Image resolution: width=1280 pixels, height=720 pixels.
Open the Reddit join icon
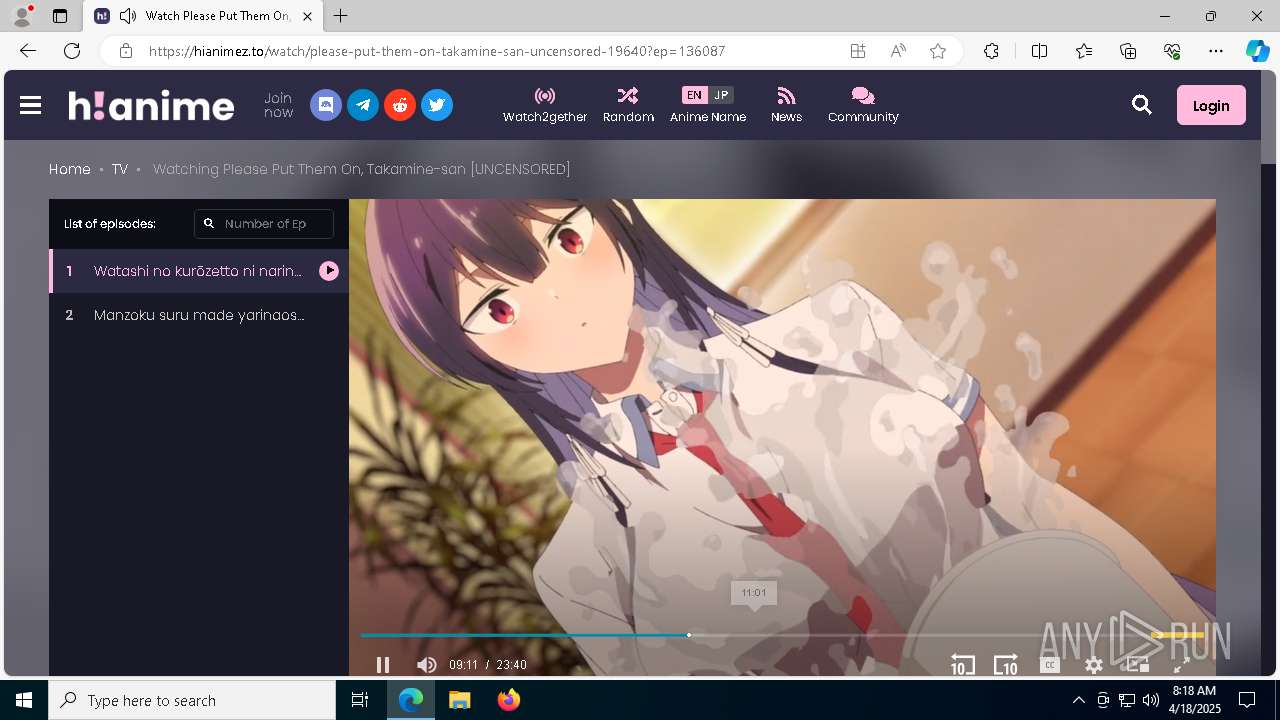400,105
